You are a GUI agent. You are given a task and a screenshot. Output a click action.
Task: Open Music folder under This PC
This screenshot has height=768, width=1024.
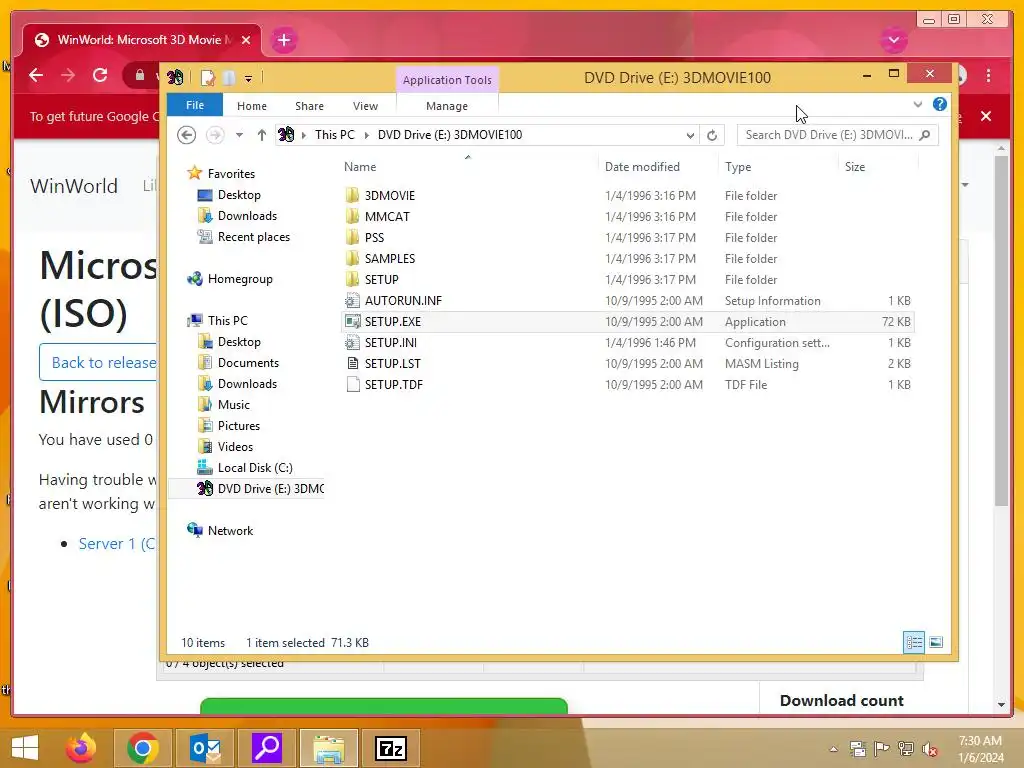click(223, 404)
